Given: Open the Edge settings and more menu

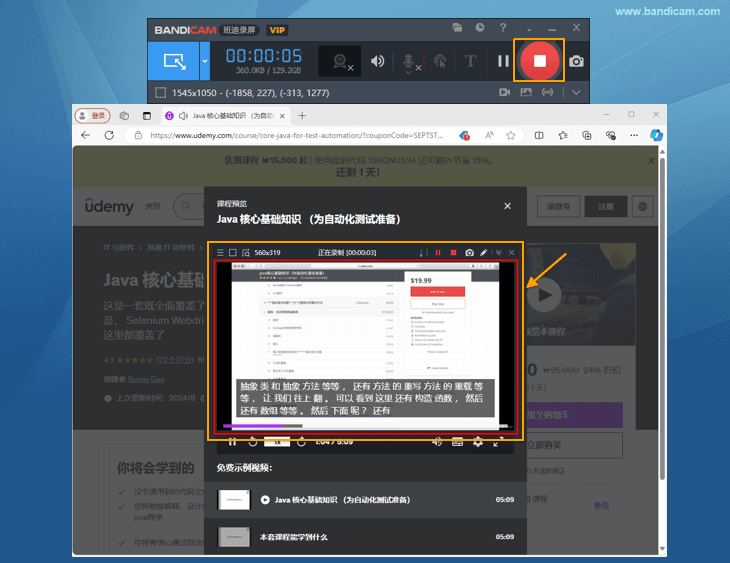Looking at the screenshot, I should (x=634, y=136).
